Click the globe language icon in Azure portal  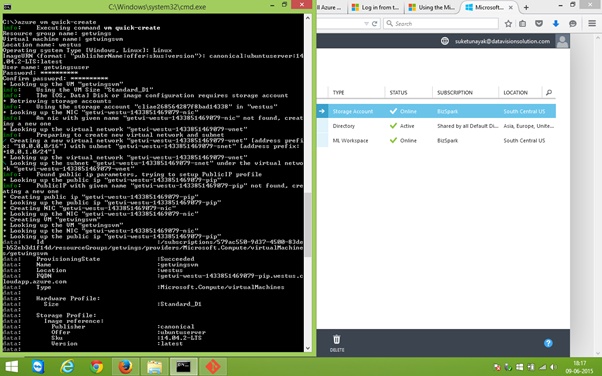point(445,41)
